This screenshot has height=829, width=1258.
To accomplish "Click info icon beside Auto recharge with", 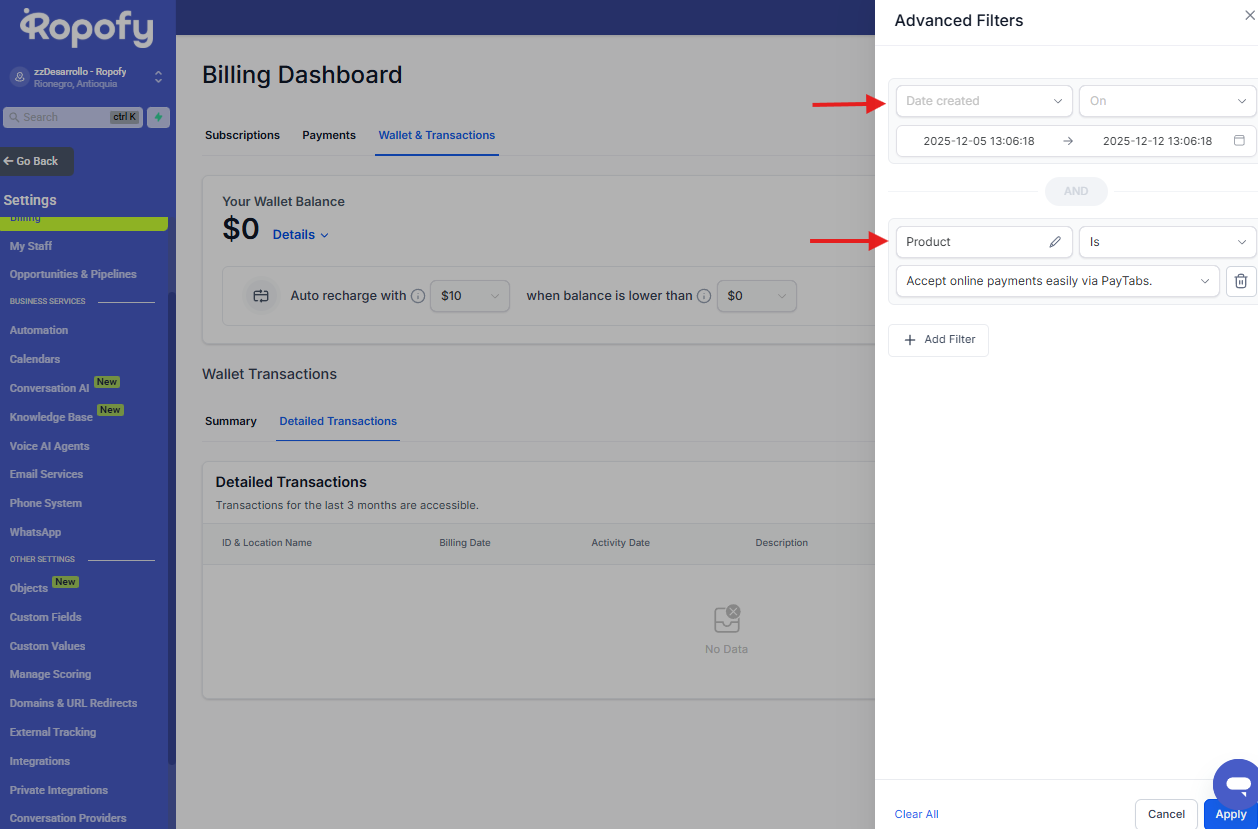I will (418, 296).
